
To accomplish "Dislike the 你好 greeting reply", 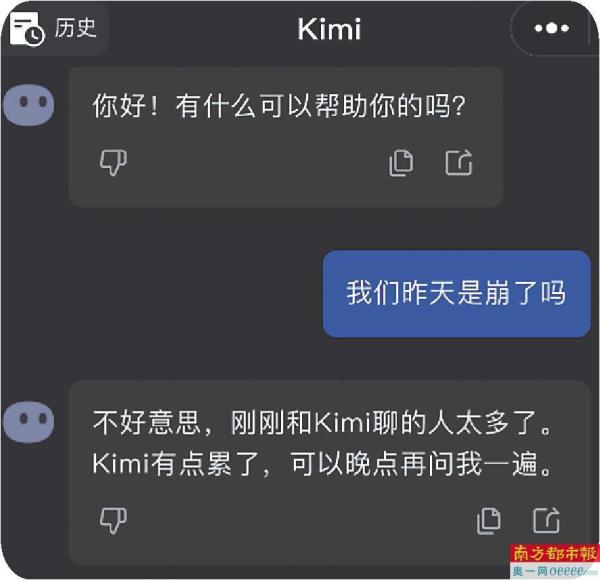I will coord(113,162).
